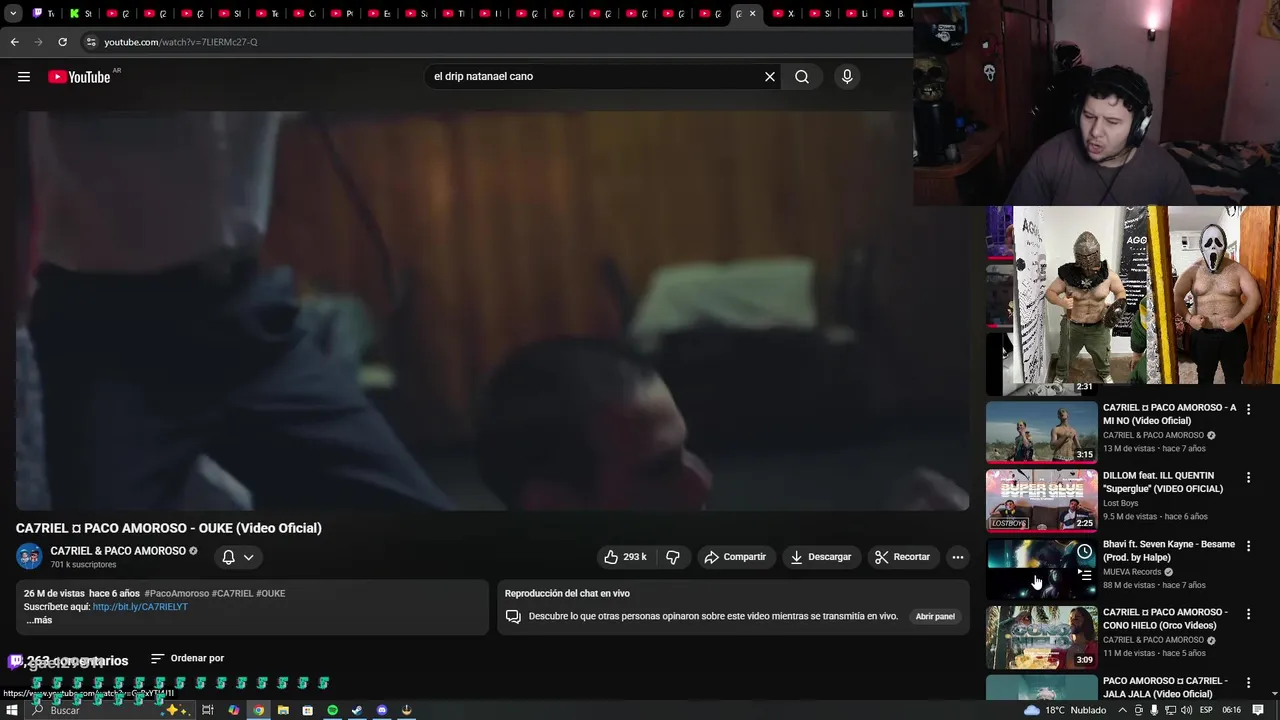Run search with the magnifier button
This screenshot has height=720, width=1280.
[802, 77]
